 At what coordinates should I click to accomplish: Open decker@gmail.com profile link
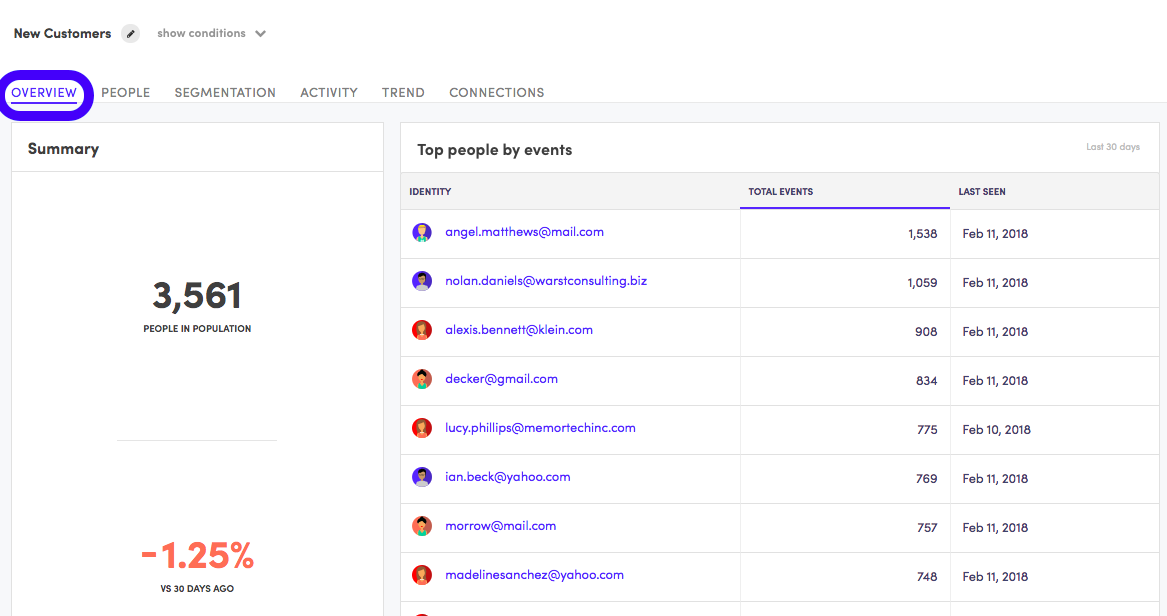point(501,379)
